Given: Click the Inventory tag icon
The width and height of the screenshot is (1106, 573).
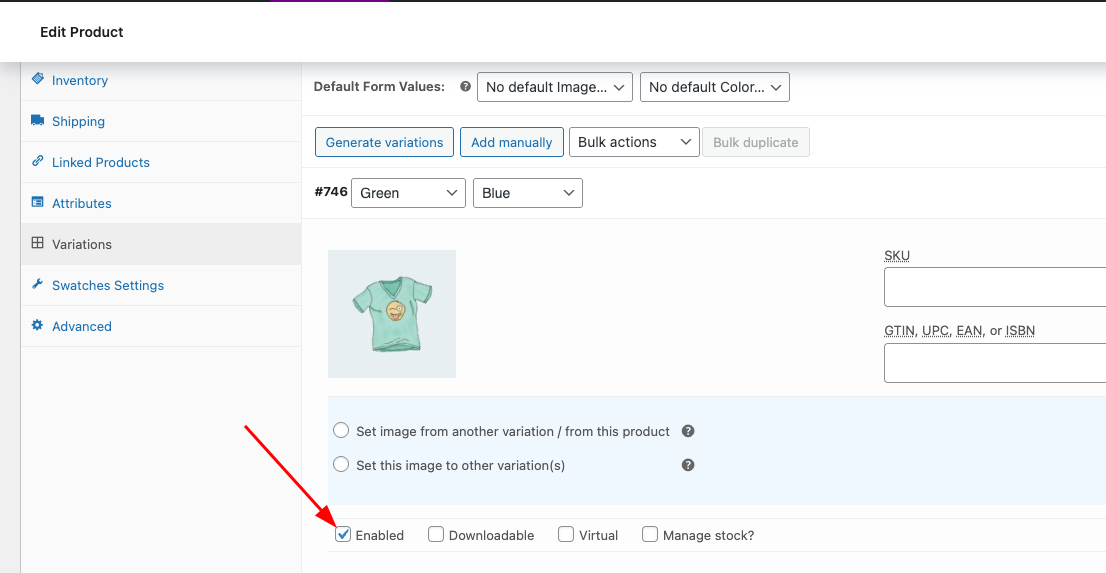Looking at the screenshot, I should pos(37,79).
